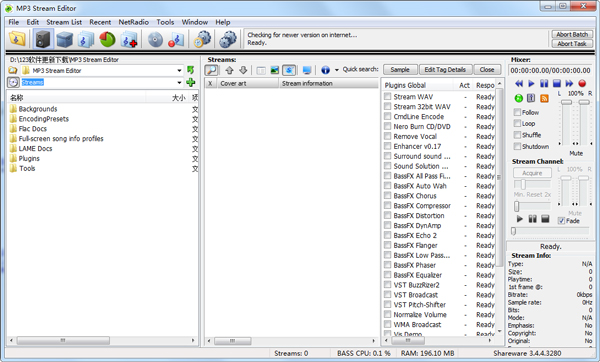Screen dimensions: 600x362
Task: Move stream down with the down arrow
Action: click(243, 70)
